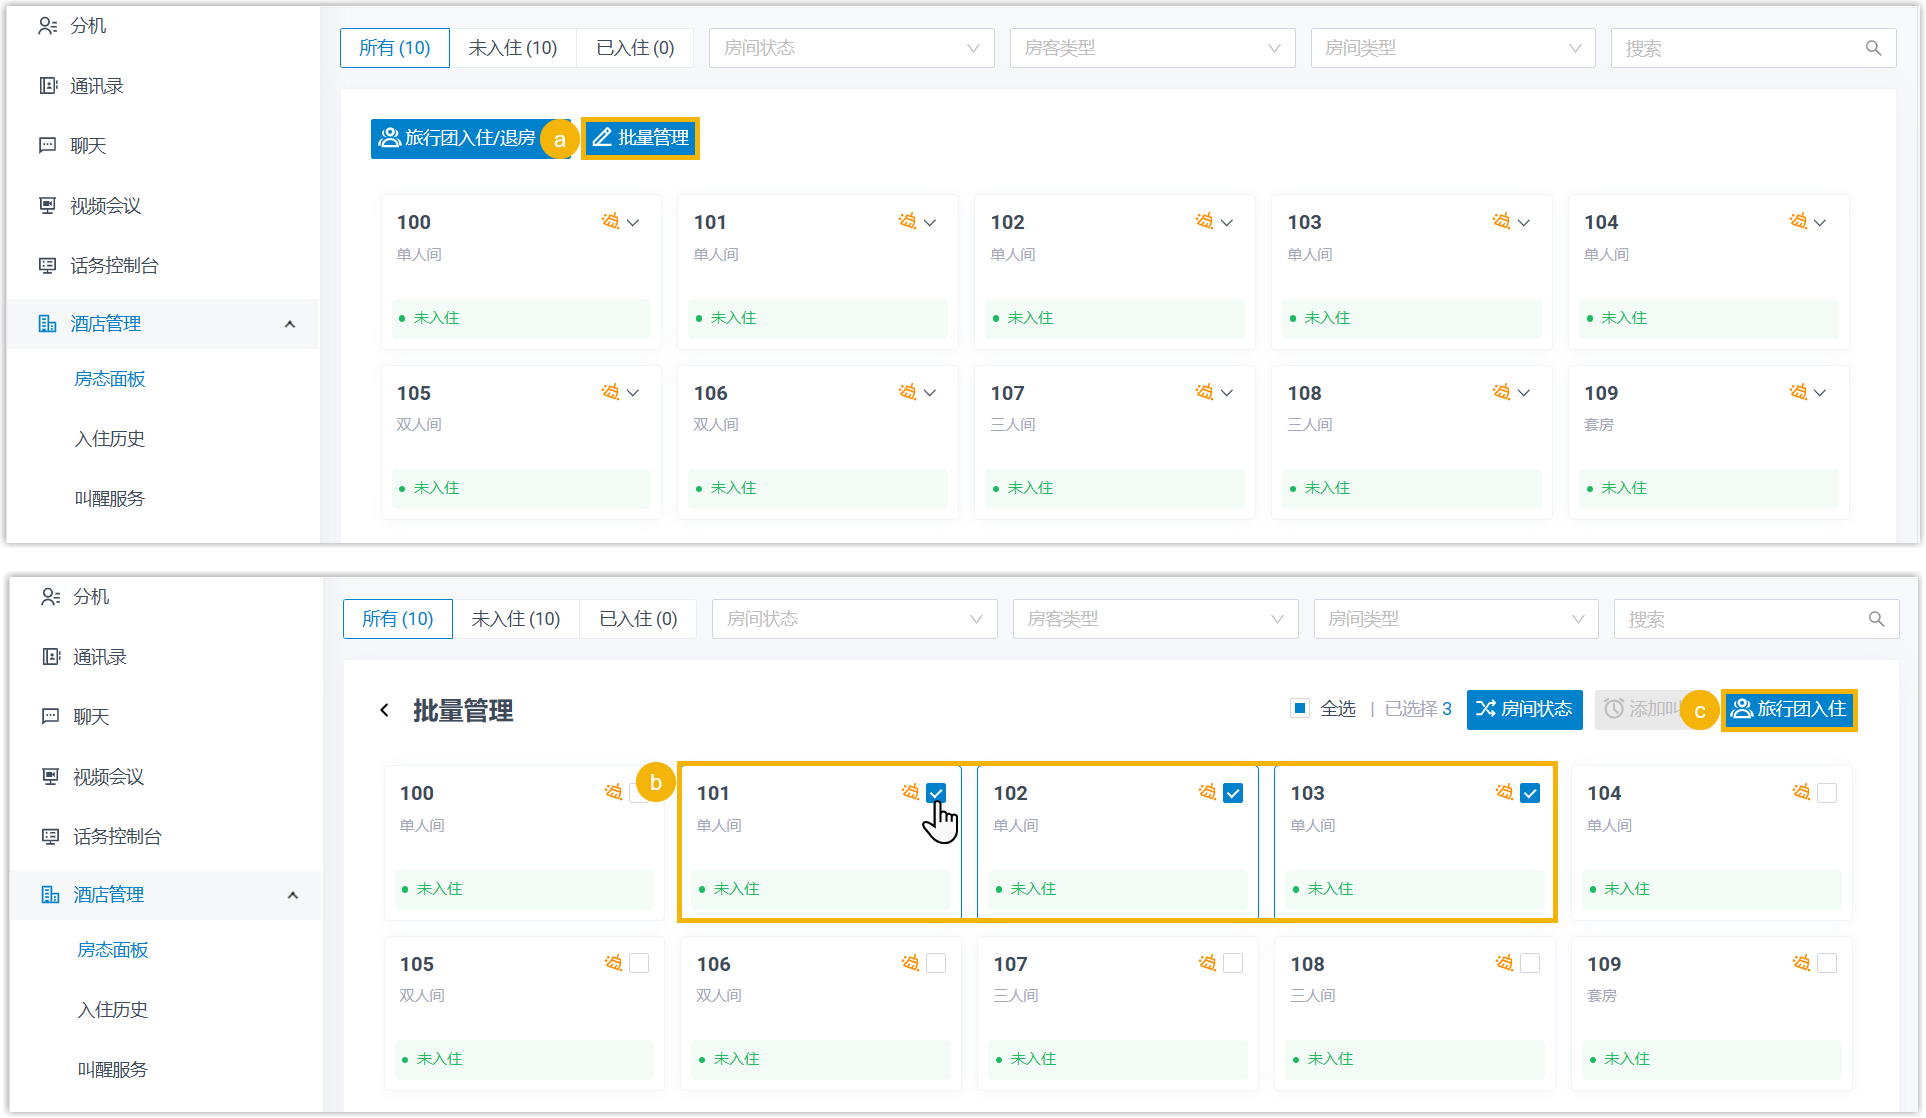Screen dimensions: 1926x1118
Task: Click the cleaning icon beside room 109's chevron
Action: (x=1798, y=392)
